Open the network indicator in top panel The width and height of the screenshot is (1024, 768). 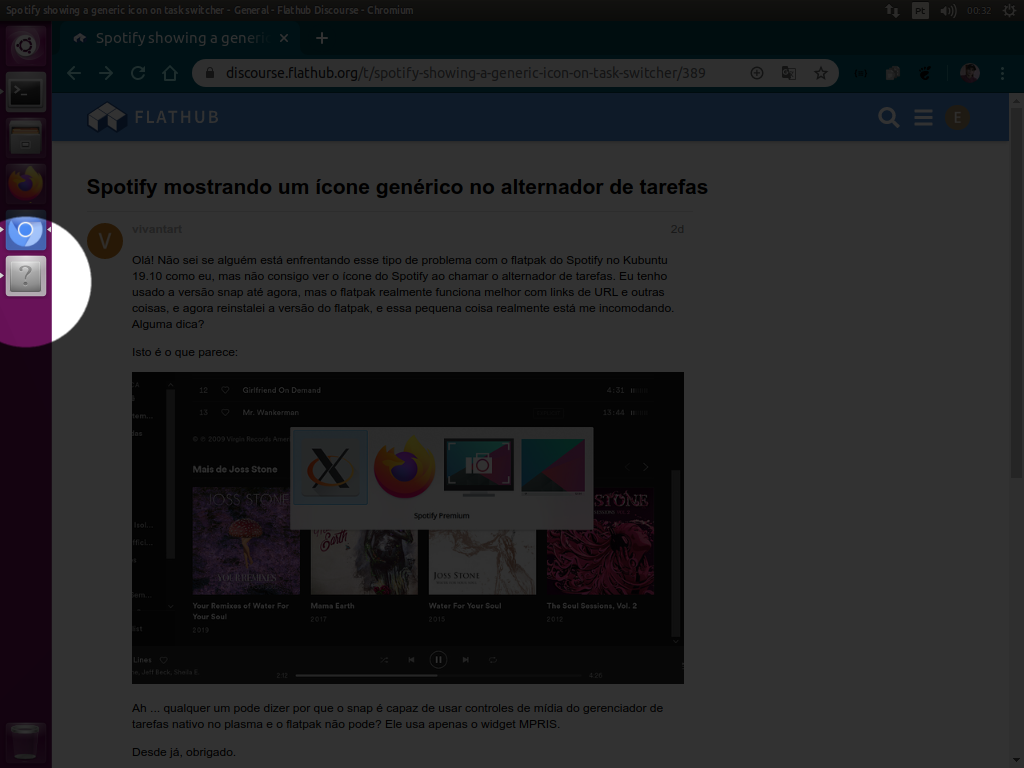pyautogui.click(x=892, y=10)
